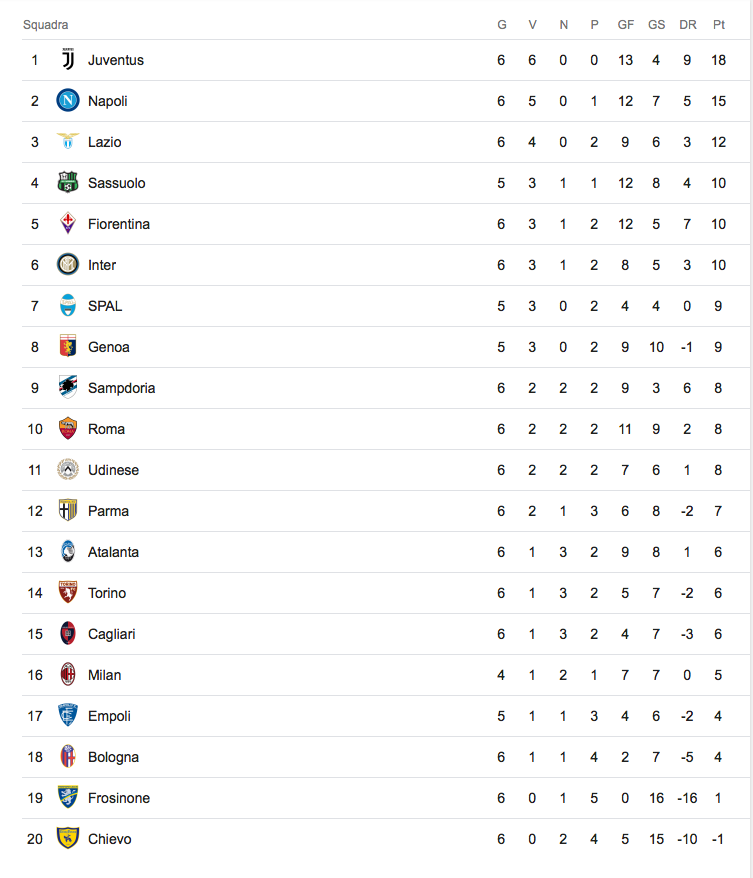
Task: Click the Lazio eagle crest
Action: pyautogui.click(x=68, y=141)
